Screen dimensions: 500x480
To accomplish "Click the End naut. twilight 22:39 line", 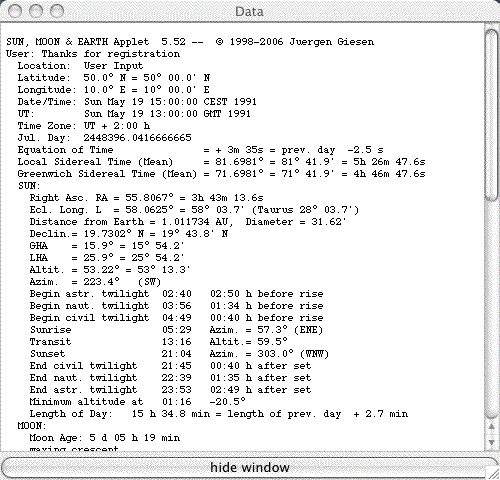I will tap(170, 378).
